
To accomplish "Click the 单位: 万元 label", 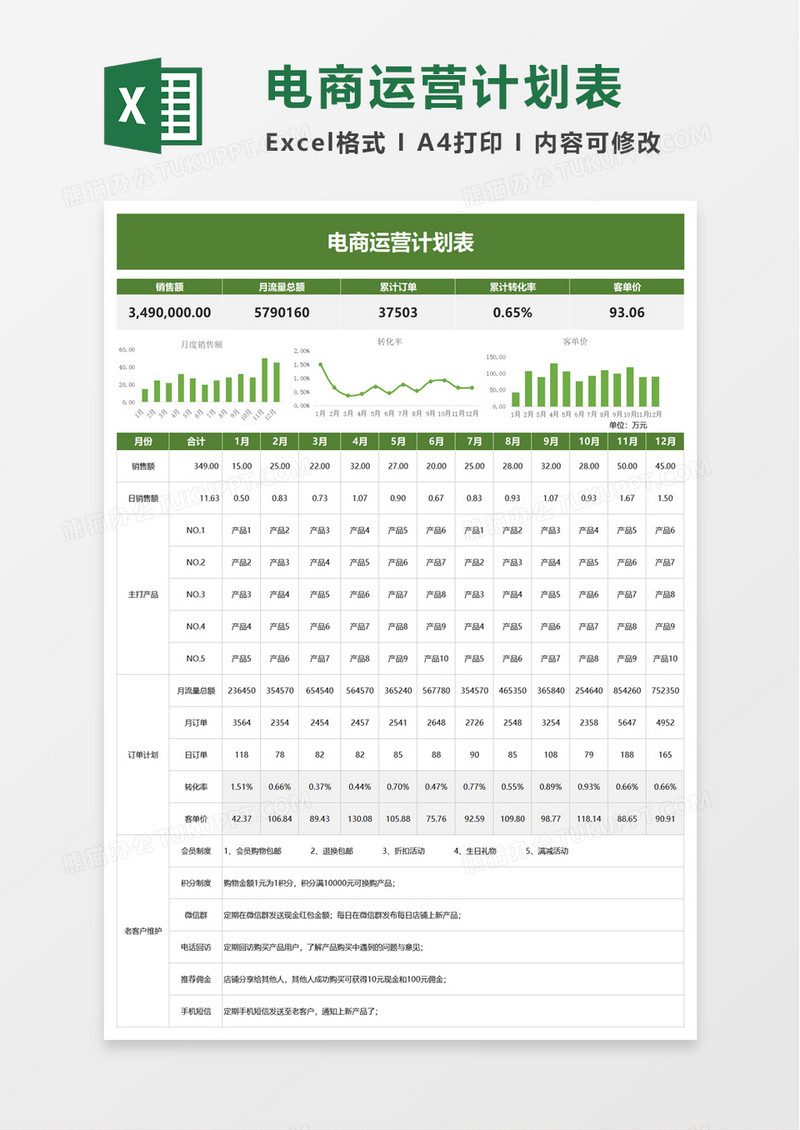I will coord(628,426).
